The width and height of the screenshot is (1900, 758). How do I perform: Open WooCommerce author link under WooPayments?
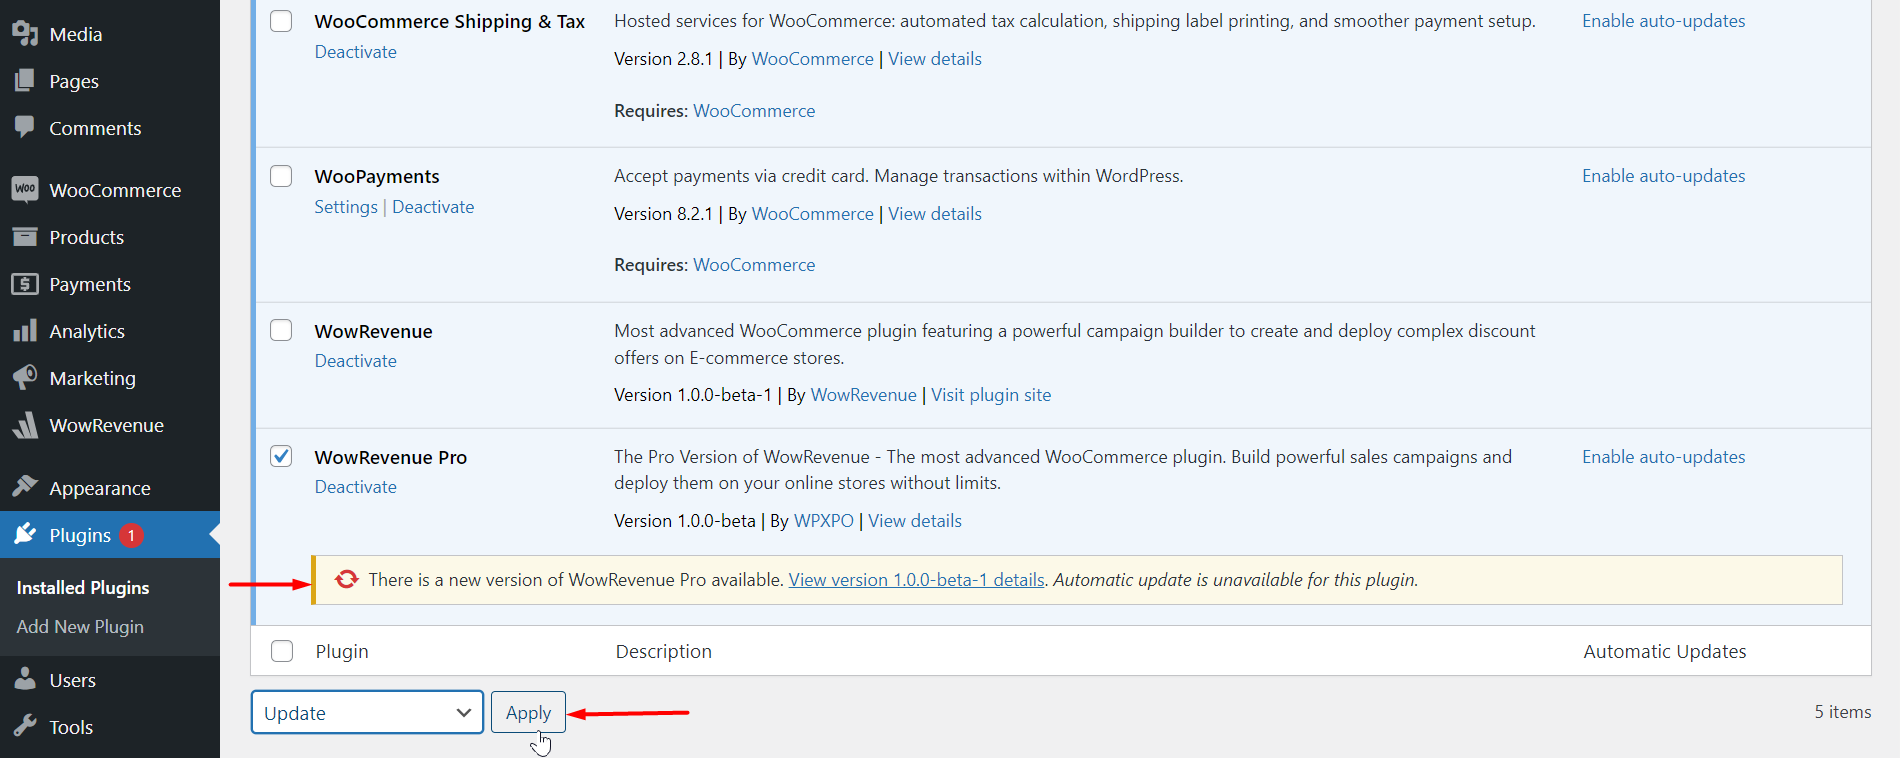[812, 214]
